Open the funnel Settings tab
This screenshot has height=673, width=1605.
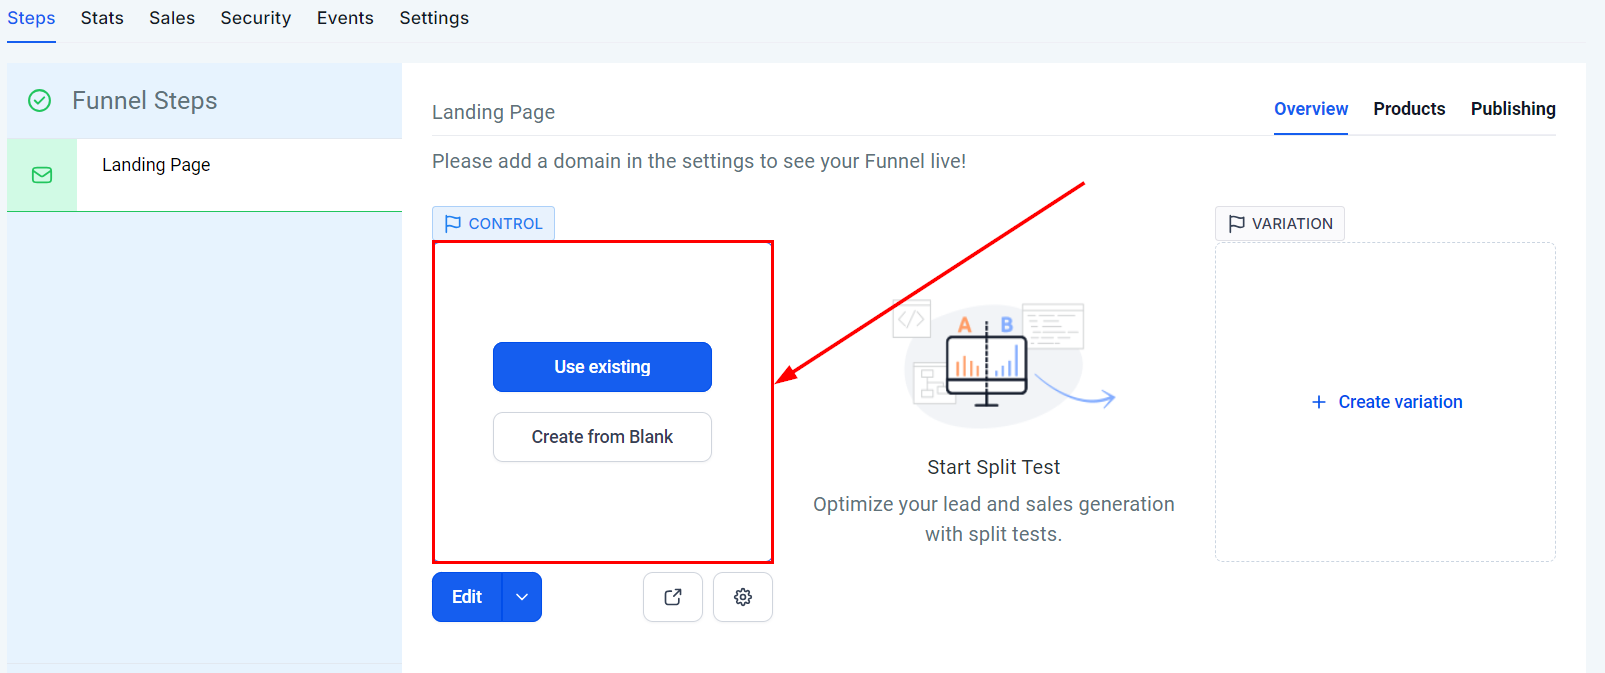tap(434, 18)
